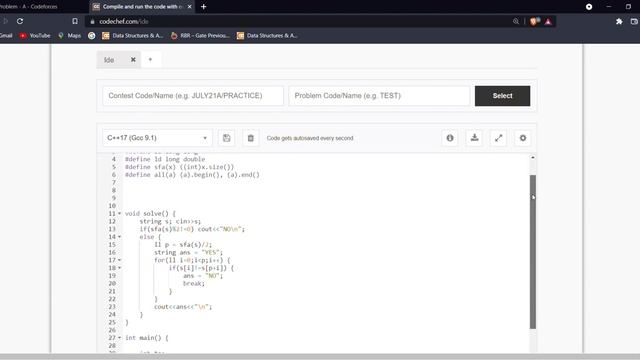Open the YouTube bookmark

(35, 36)
